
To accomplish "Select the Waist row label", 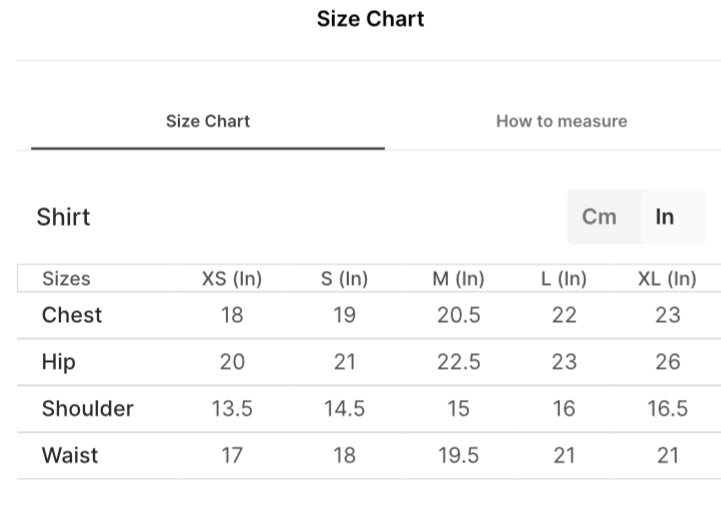I will tap(70, 455).
